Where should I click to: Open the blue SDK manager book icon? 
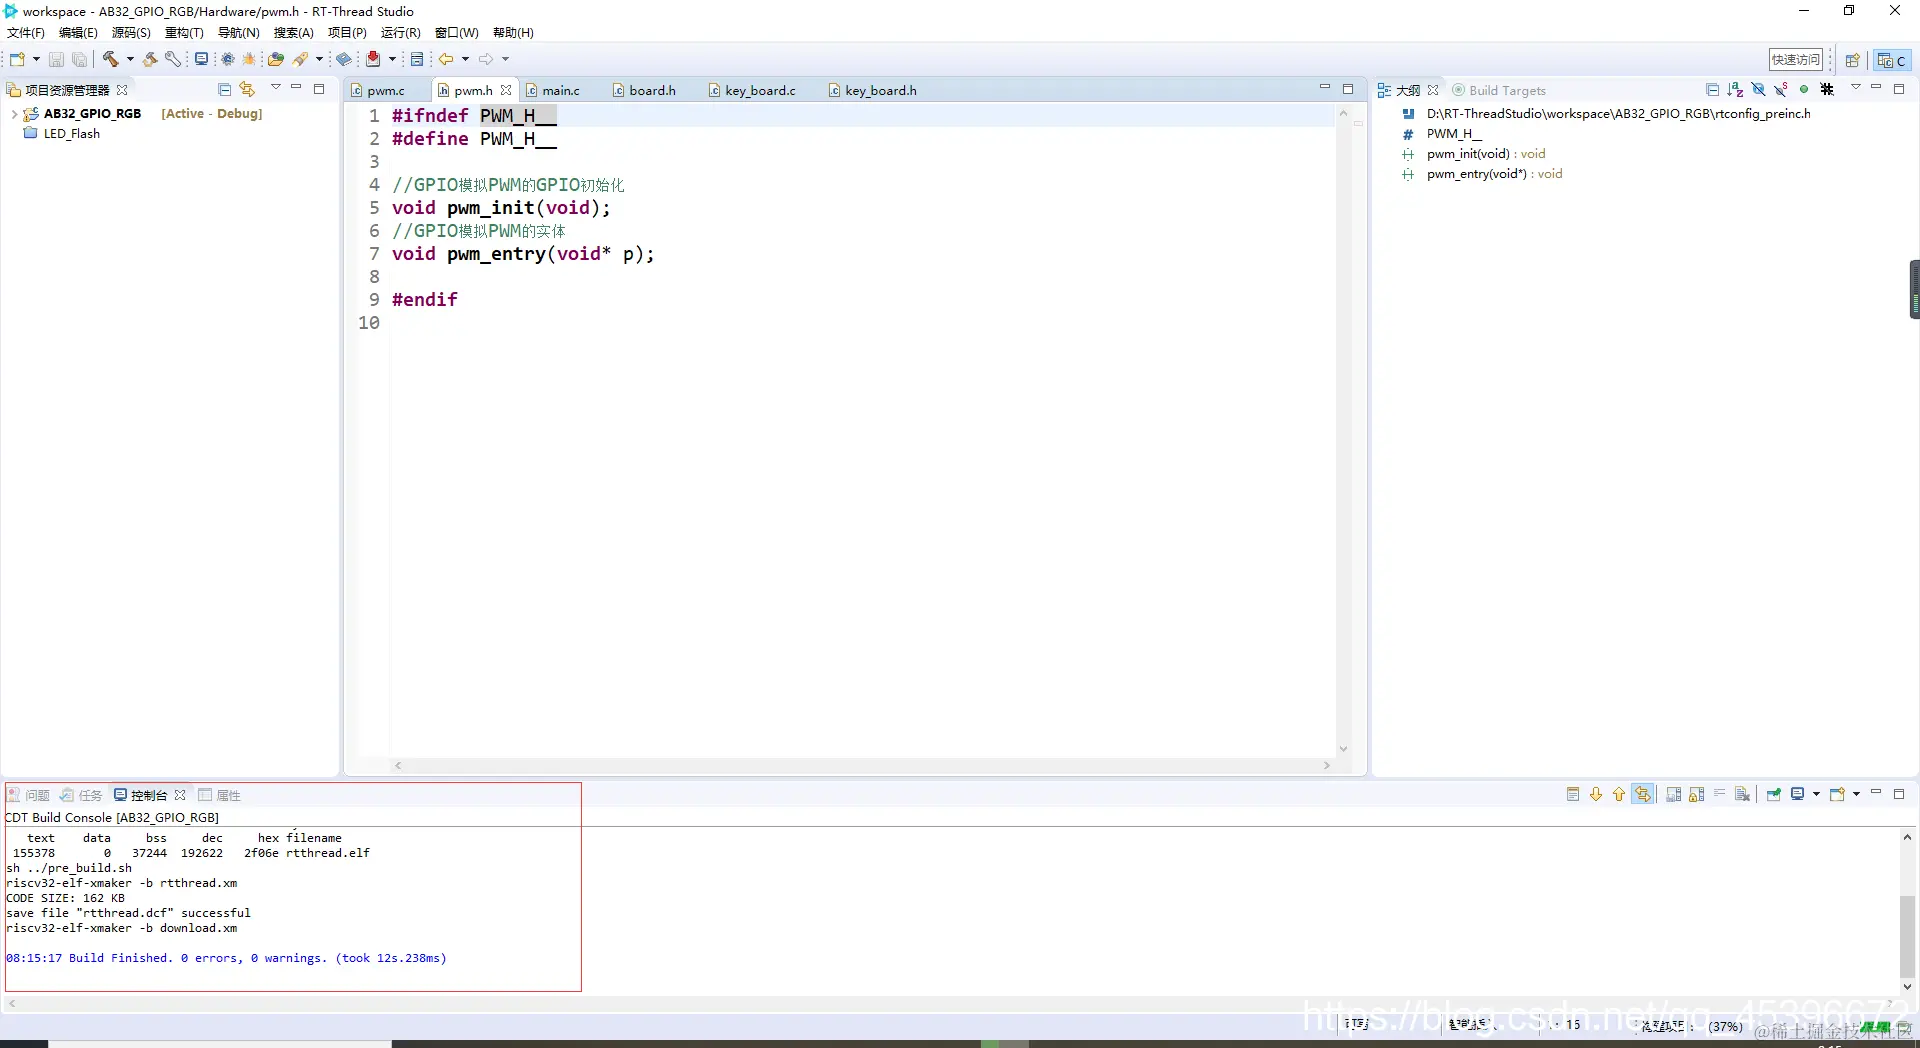[344, 60]
